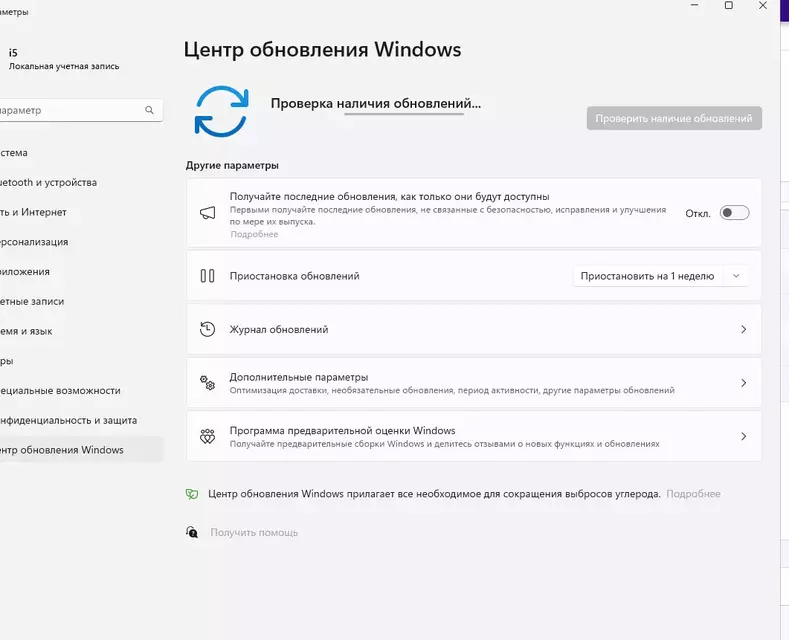Open the Приостановить на 1 неделю dropdown arrow
Screen dimensions: 789x640
(736, 276)
